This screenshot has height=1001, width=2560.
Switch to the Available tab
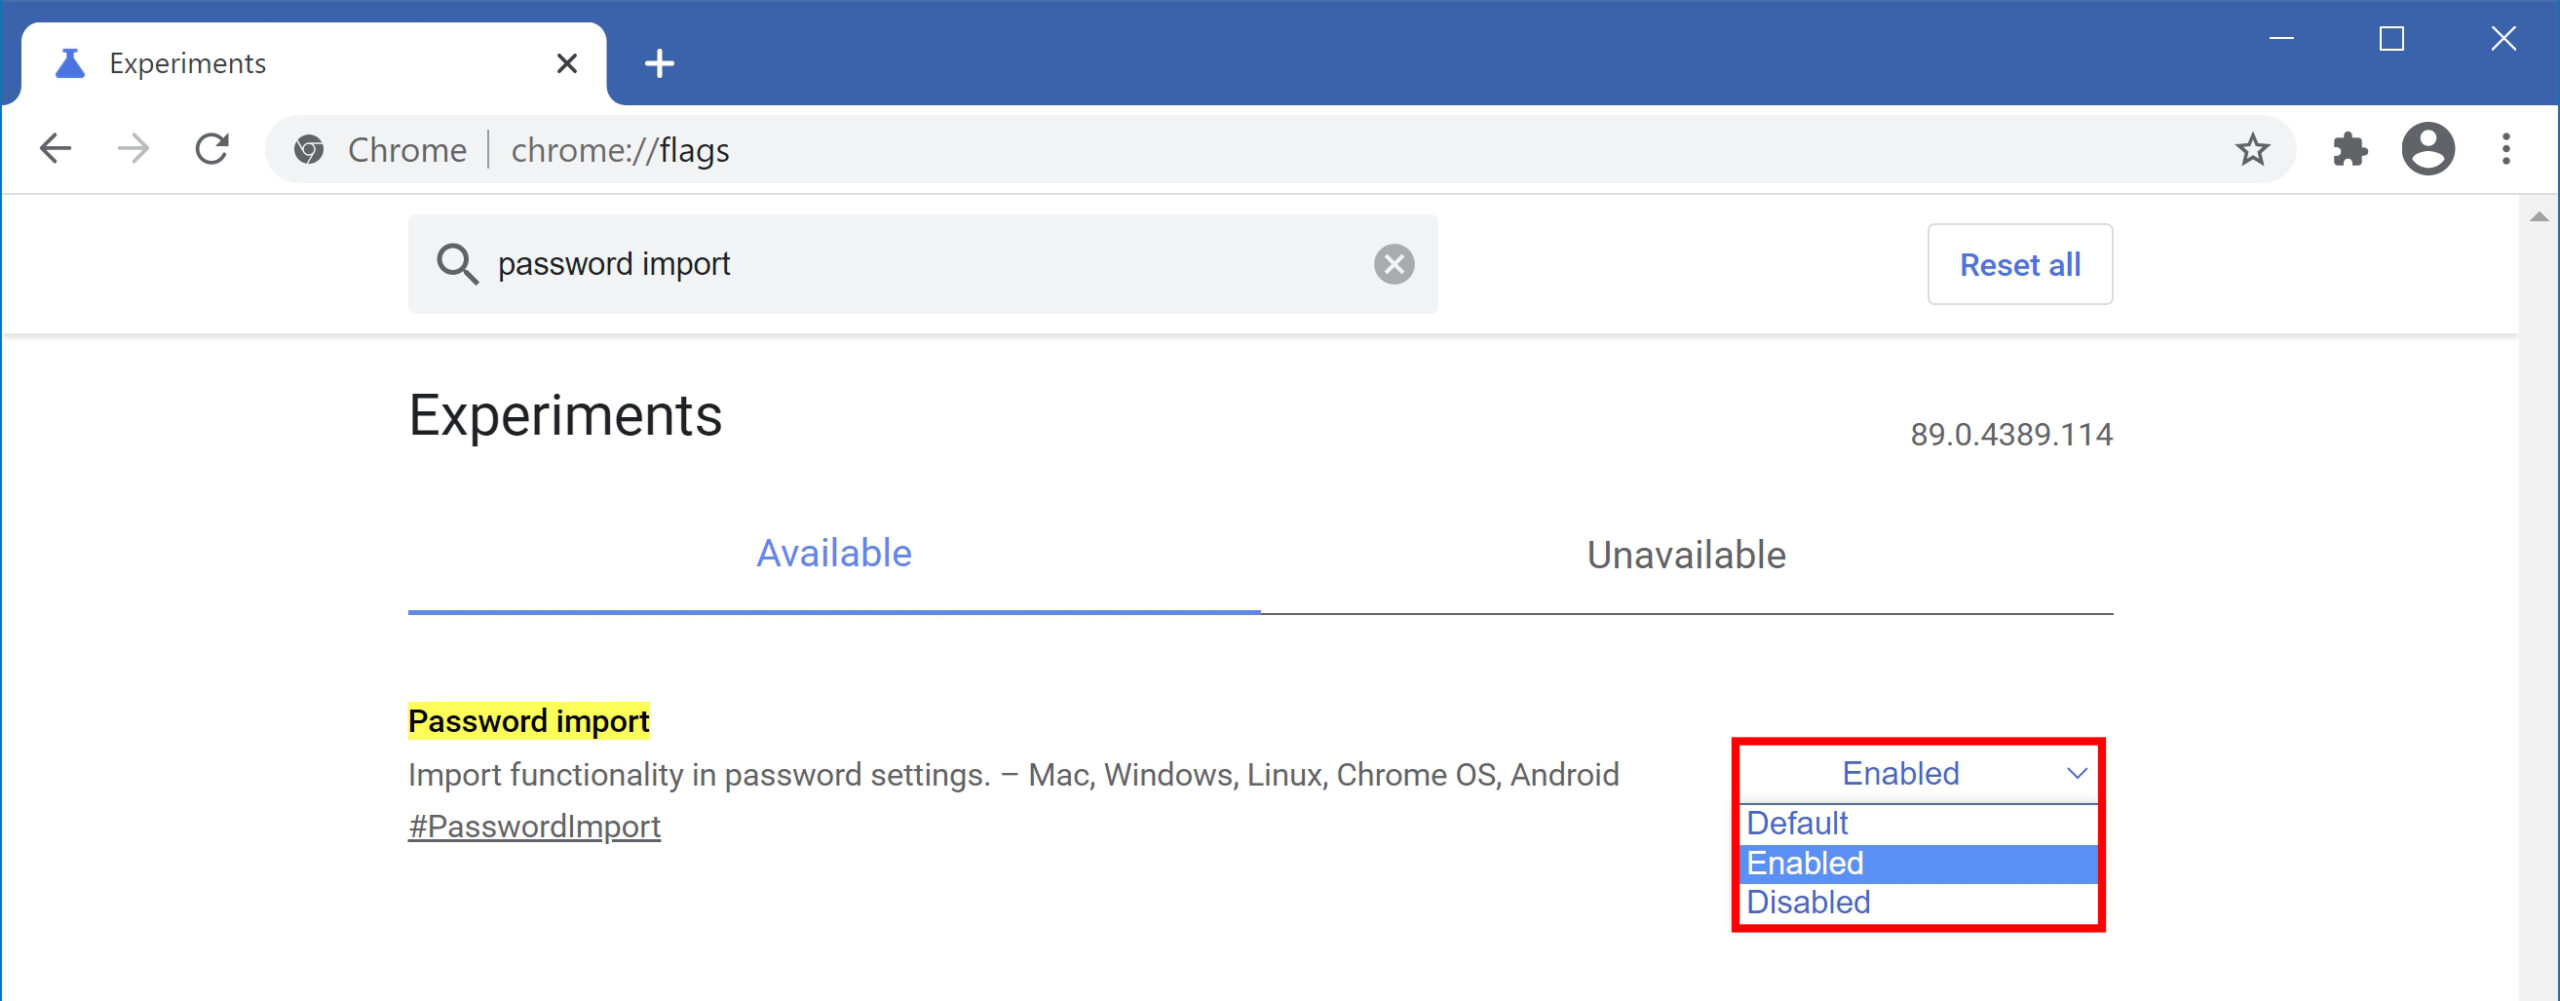834,555
